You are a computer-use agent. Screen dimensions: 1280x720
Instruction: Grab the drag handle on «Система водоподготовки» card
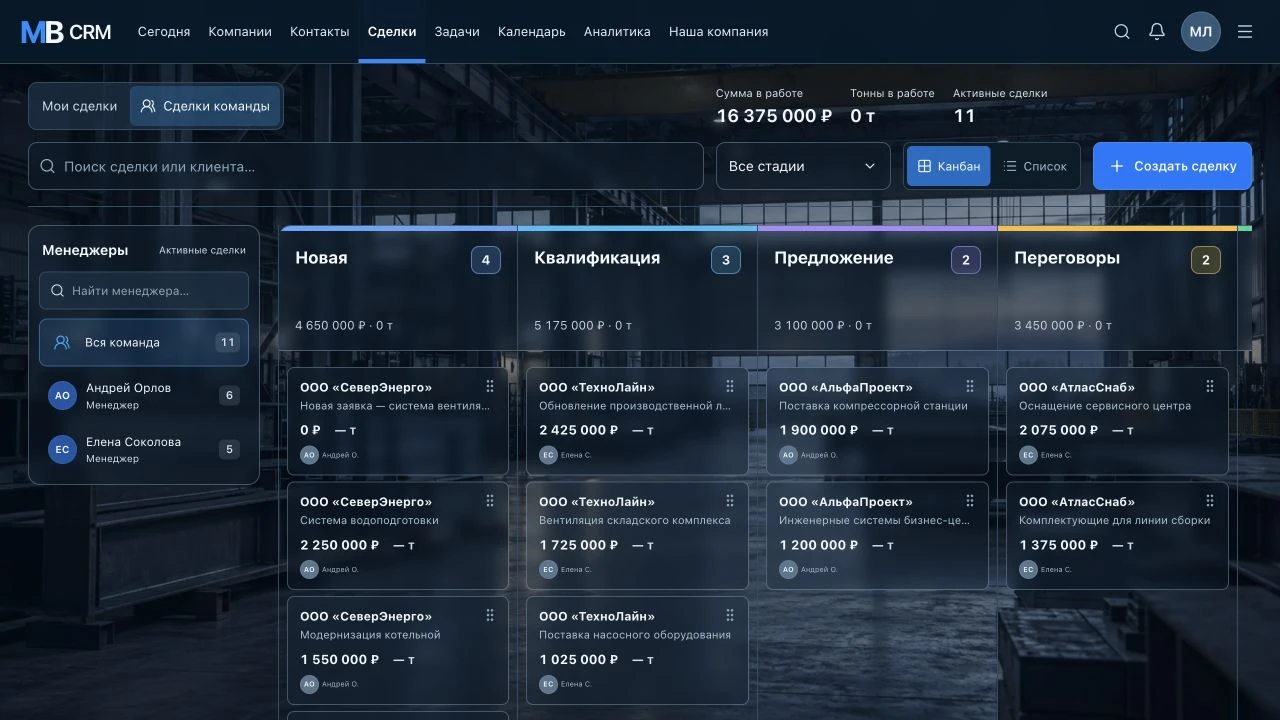coord(490,501)
